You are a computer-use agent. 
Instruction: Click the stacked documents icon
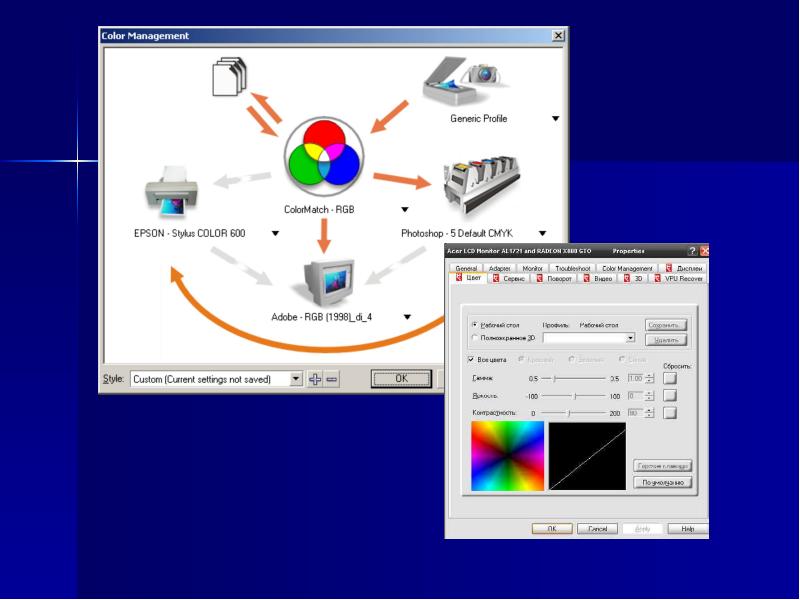[230, 76]
